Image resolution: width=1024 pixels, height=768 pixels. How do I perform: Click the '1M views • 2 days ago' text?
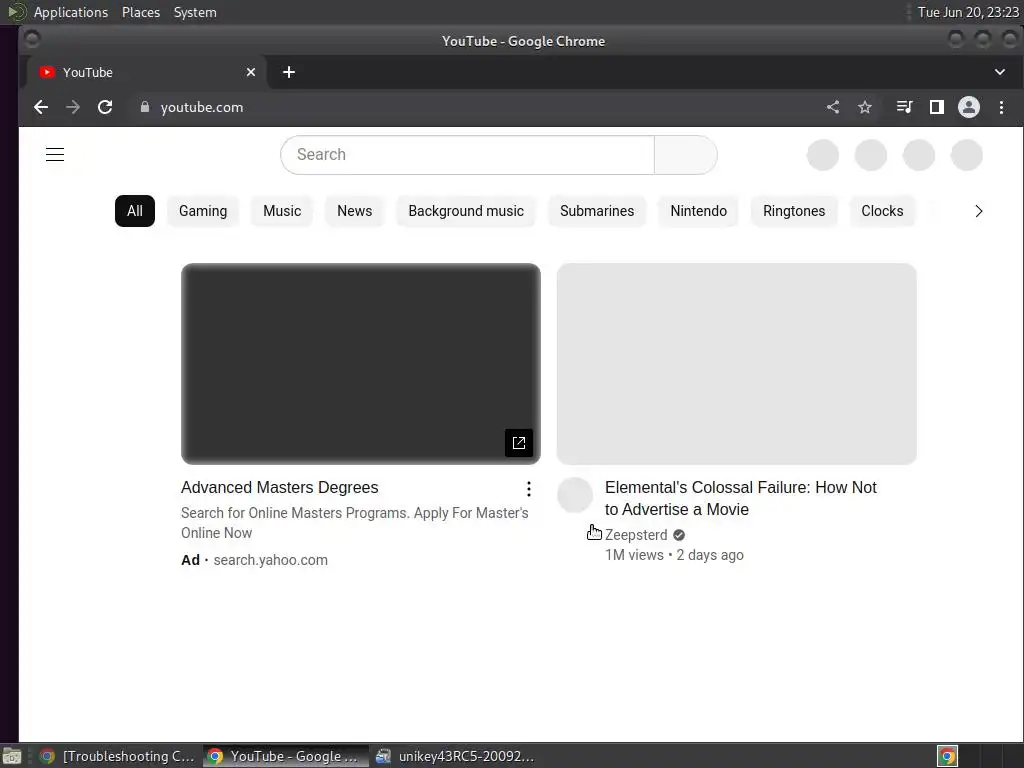(674, 555)
